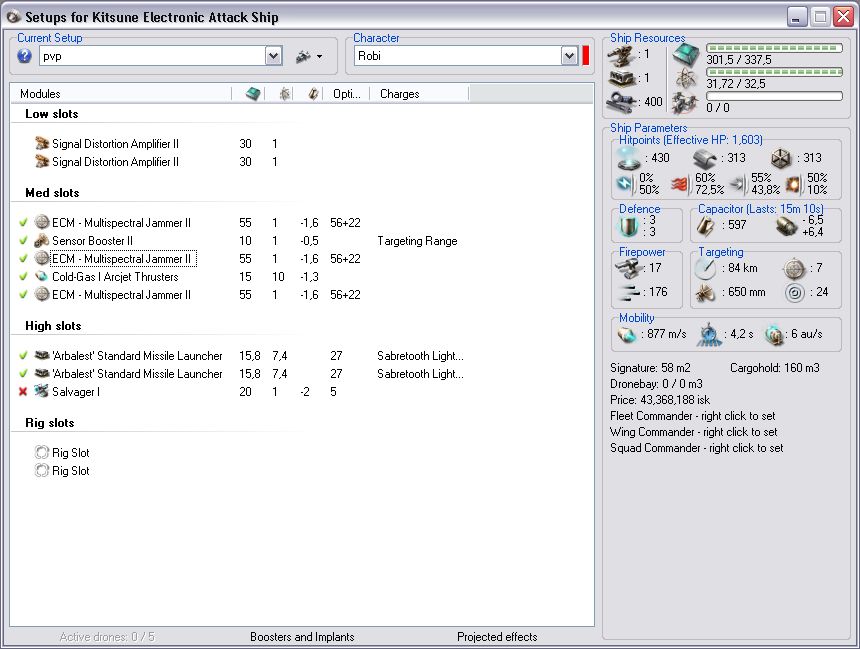Image resolution: width=860 pixels, height=649 pixels.
Task: Click Squad Commander - right click to set
Action: [697, 448]
